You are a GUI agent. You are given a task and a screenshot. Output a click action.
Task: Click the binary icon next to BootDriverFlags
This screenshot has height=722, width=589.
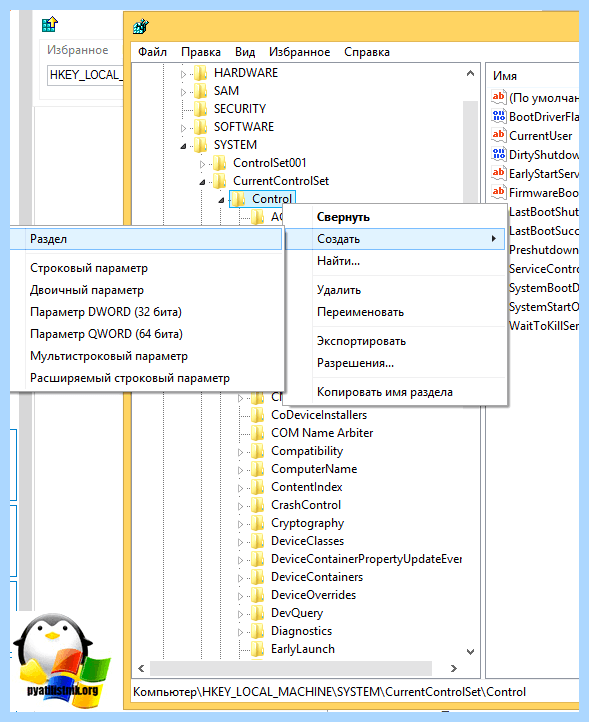point(499,116)
